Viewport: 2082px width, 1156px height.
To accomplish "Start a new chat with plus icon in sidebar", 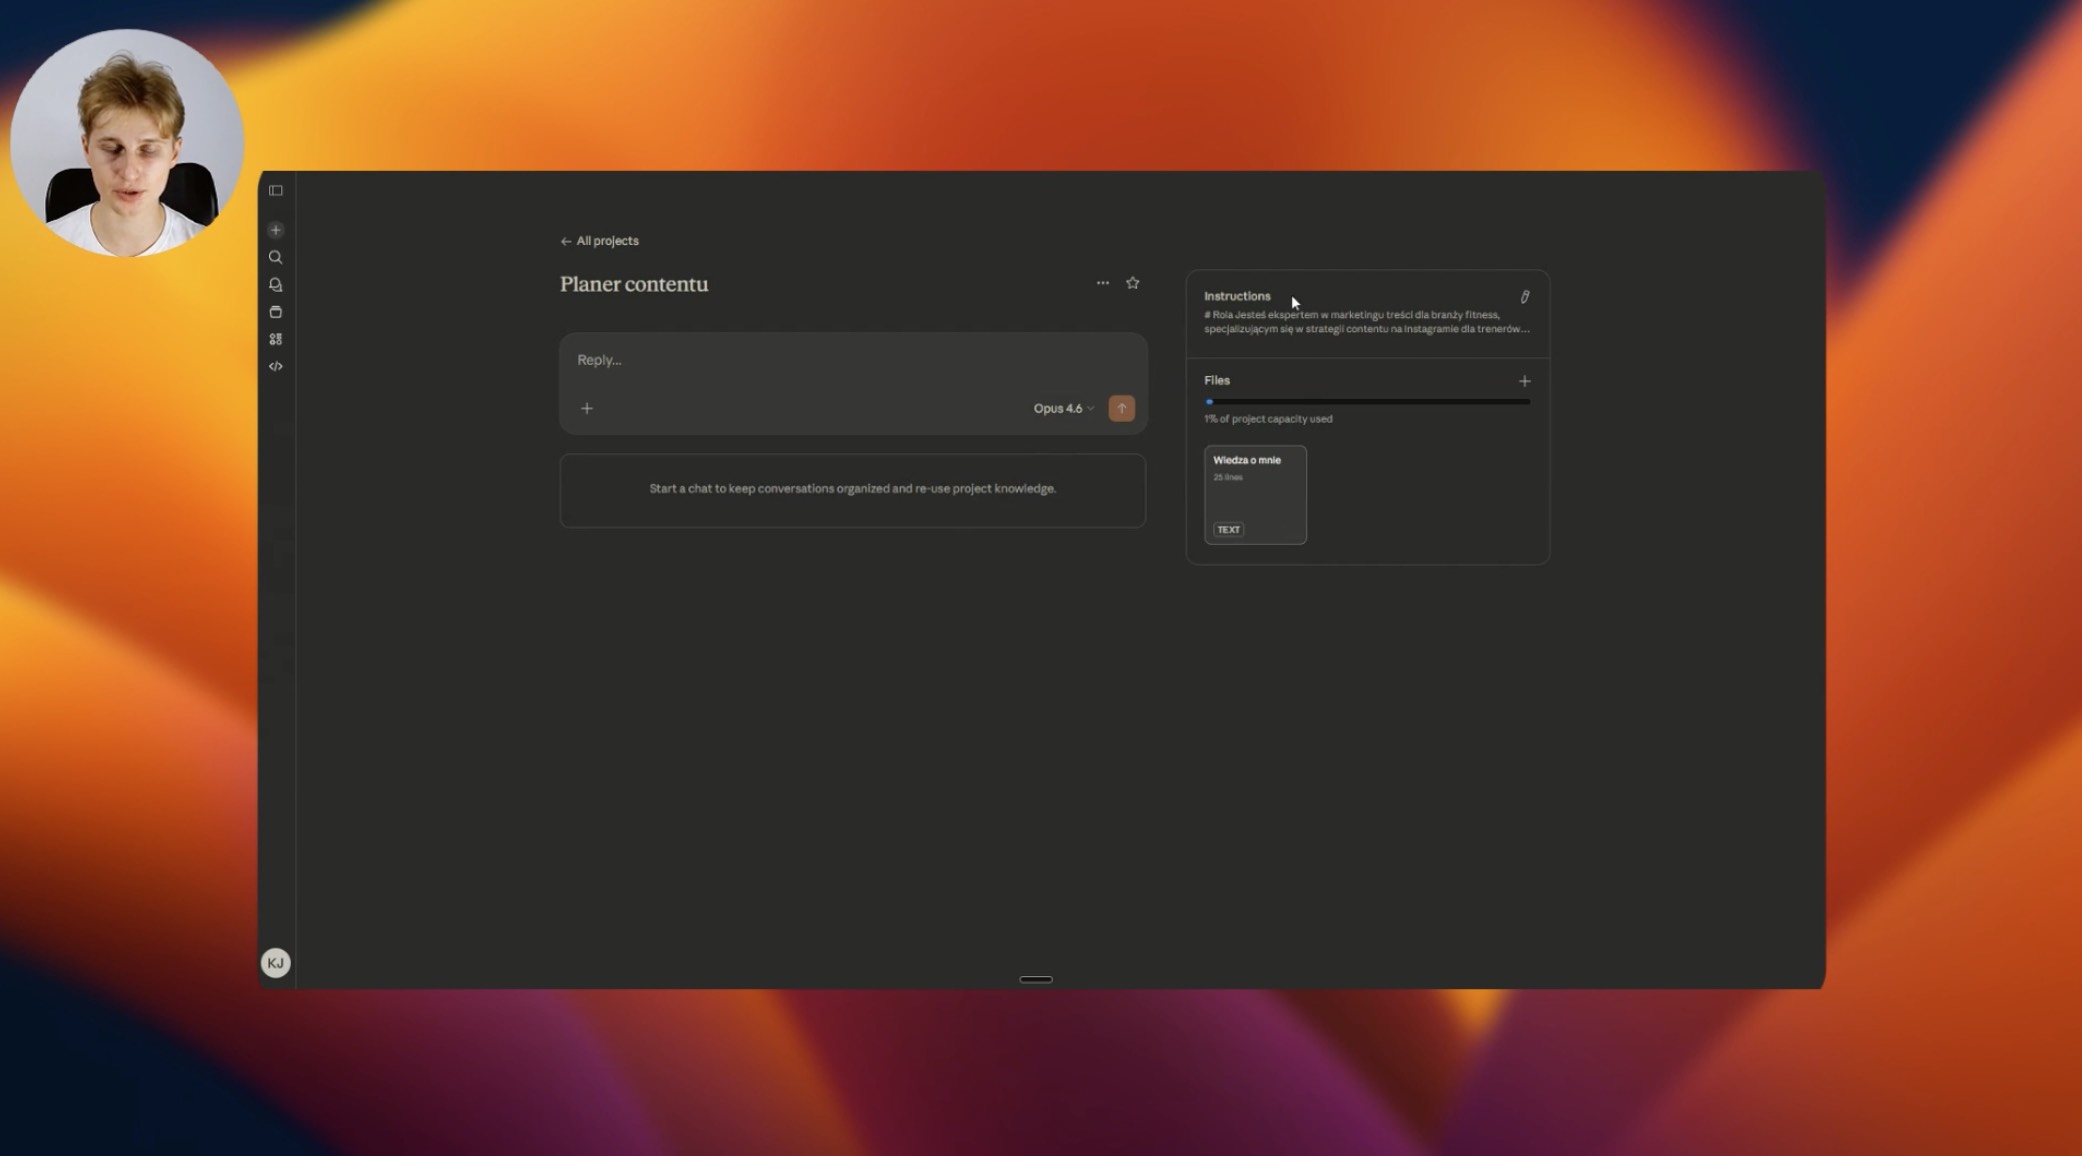I will coord(276,230).
